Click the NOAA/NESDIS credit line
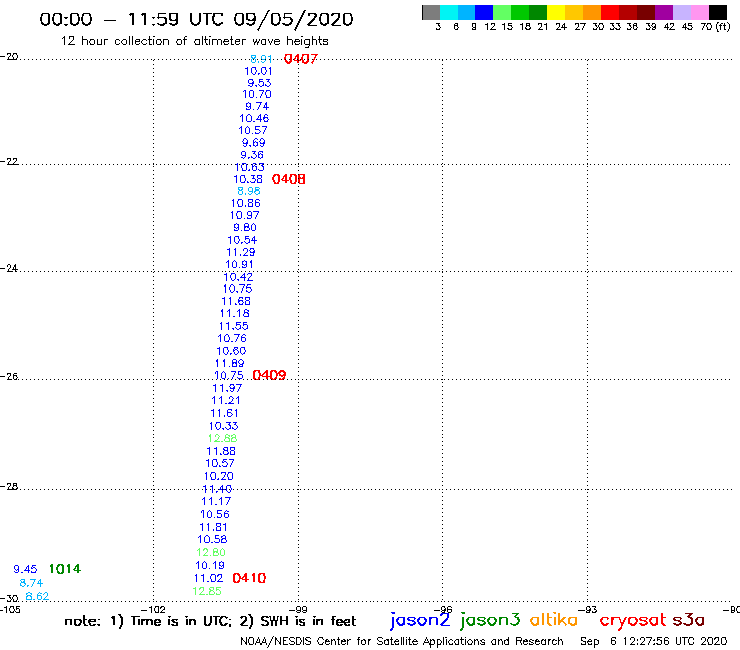Image resolution: width=740 pixels, height=650 pixels. coord(402,642)
